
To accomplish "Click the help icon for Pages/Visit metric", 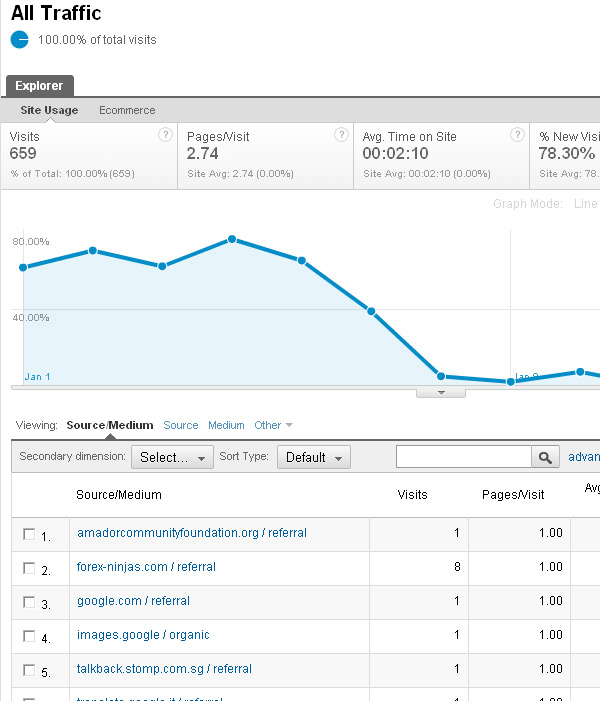I will [341, 135].
